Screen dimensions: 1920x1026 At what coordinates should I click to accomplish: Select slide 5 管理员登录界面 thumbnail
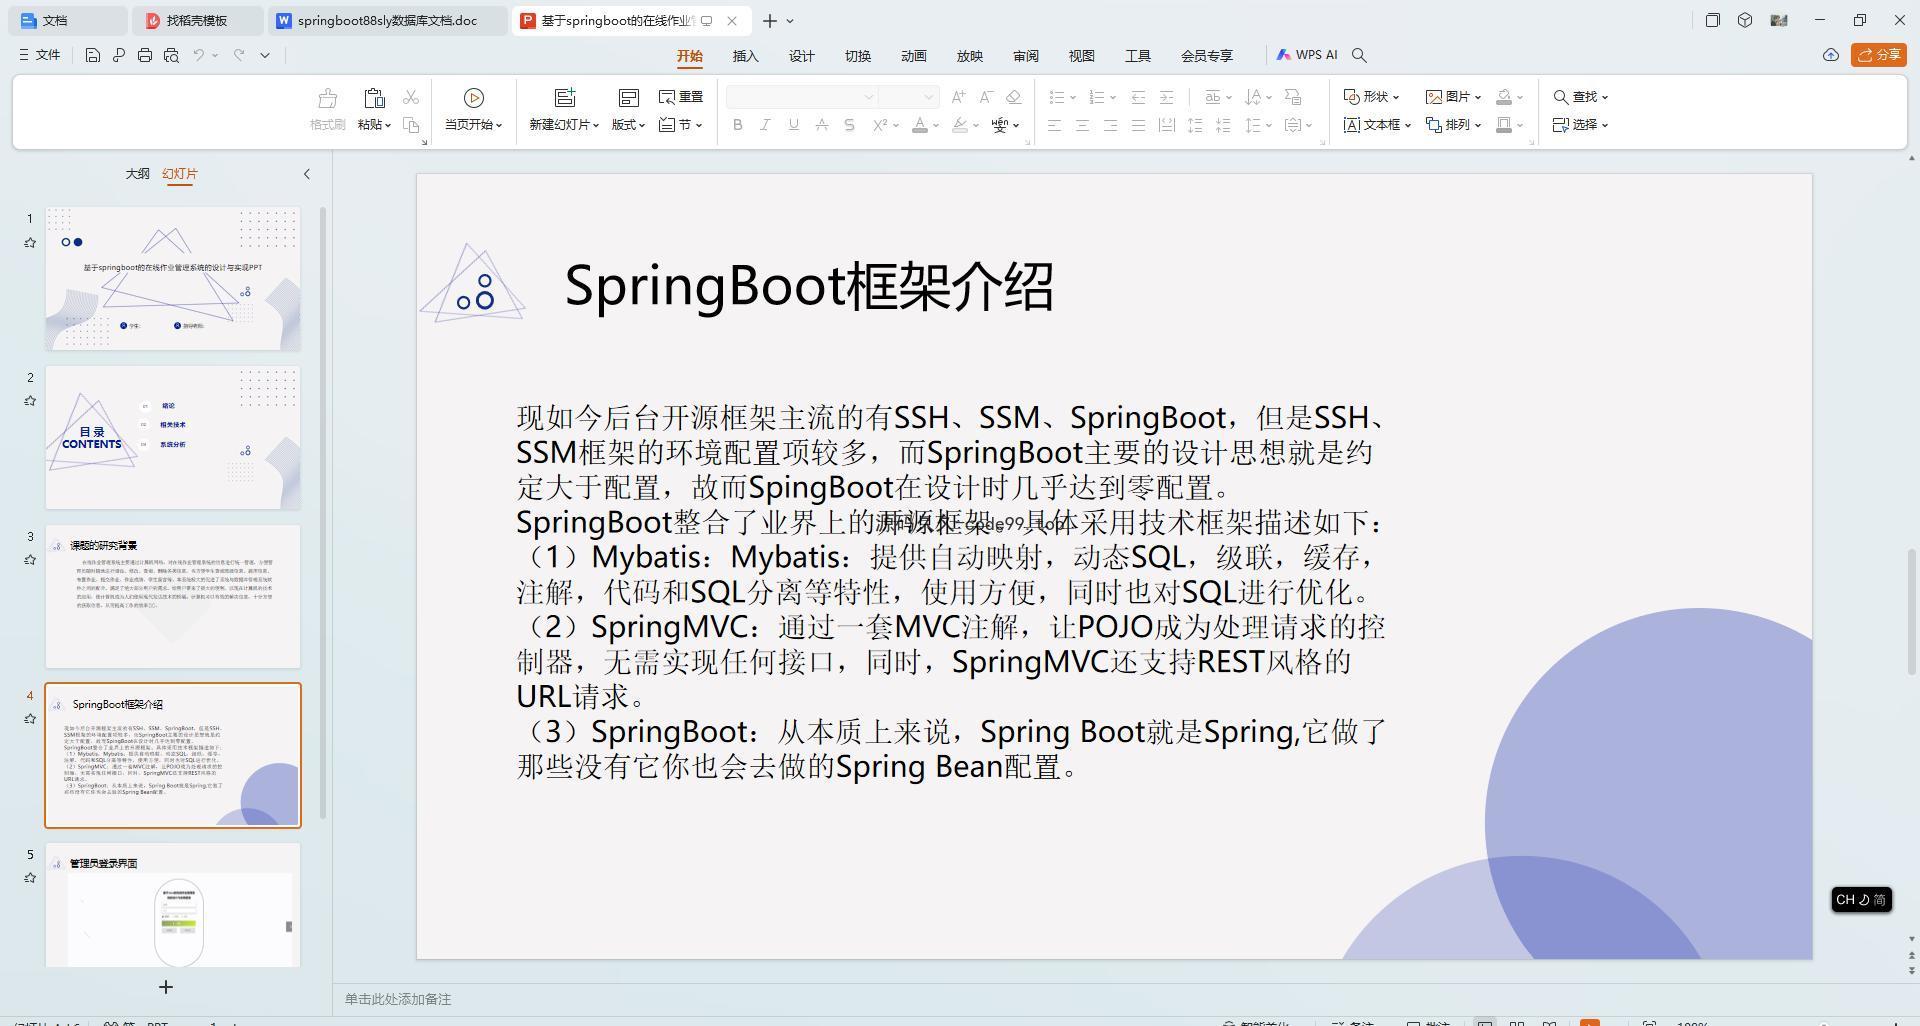point(173,905)
